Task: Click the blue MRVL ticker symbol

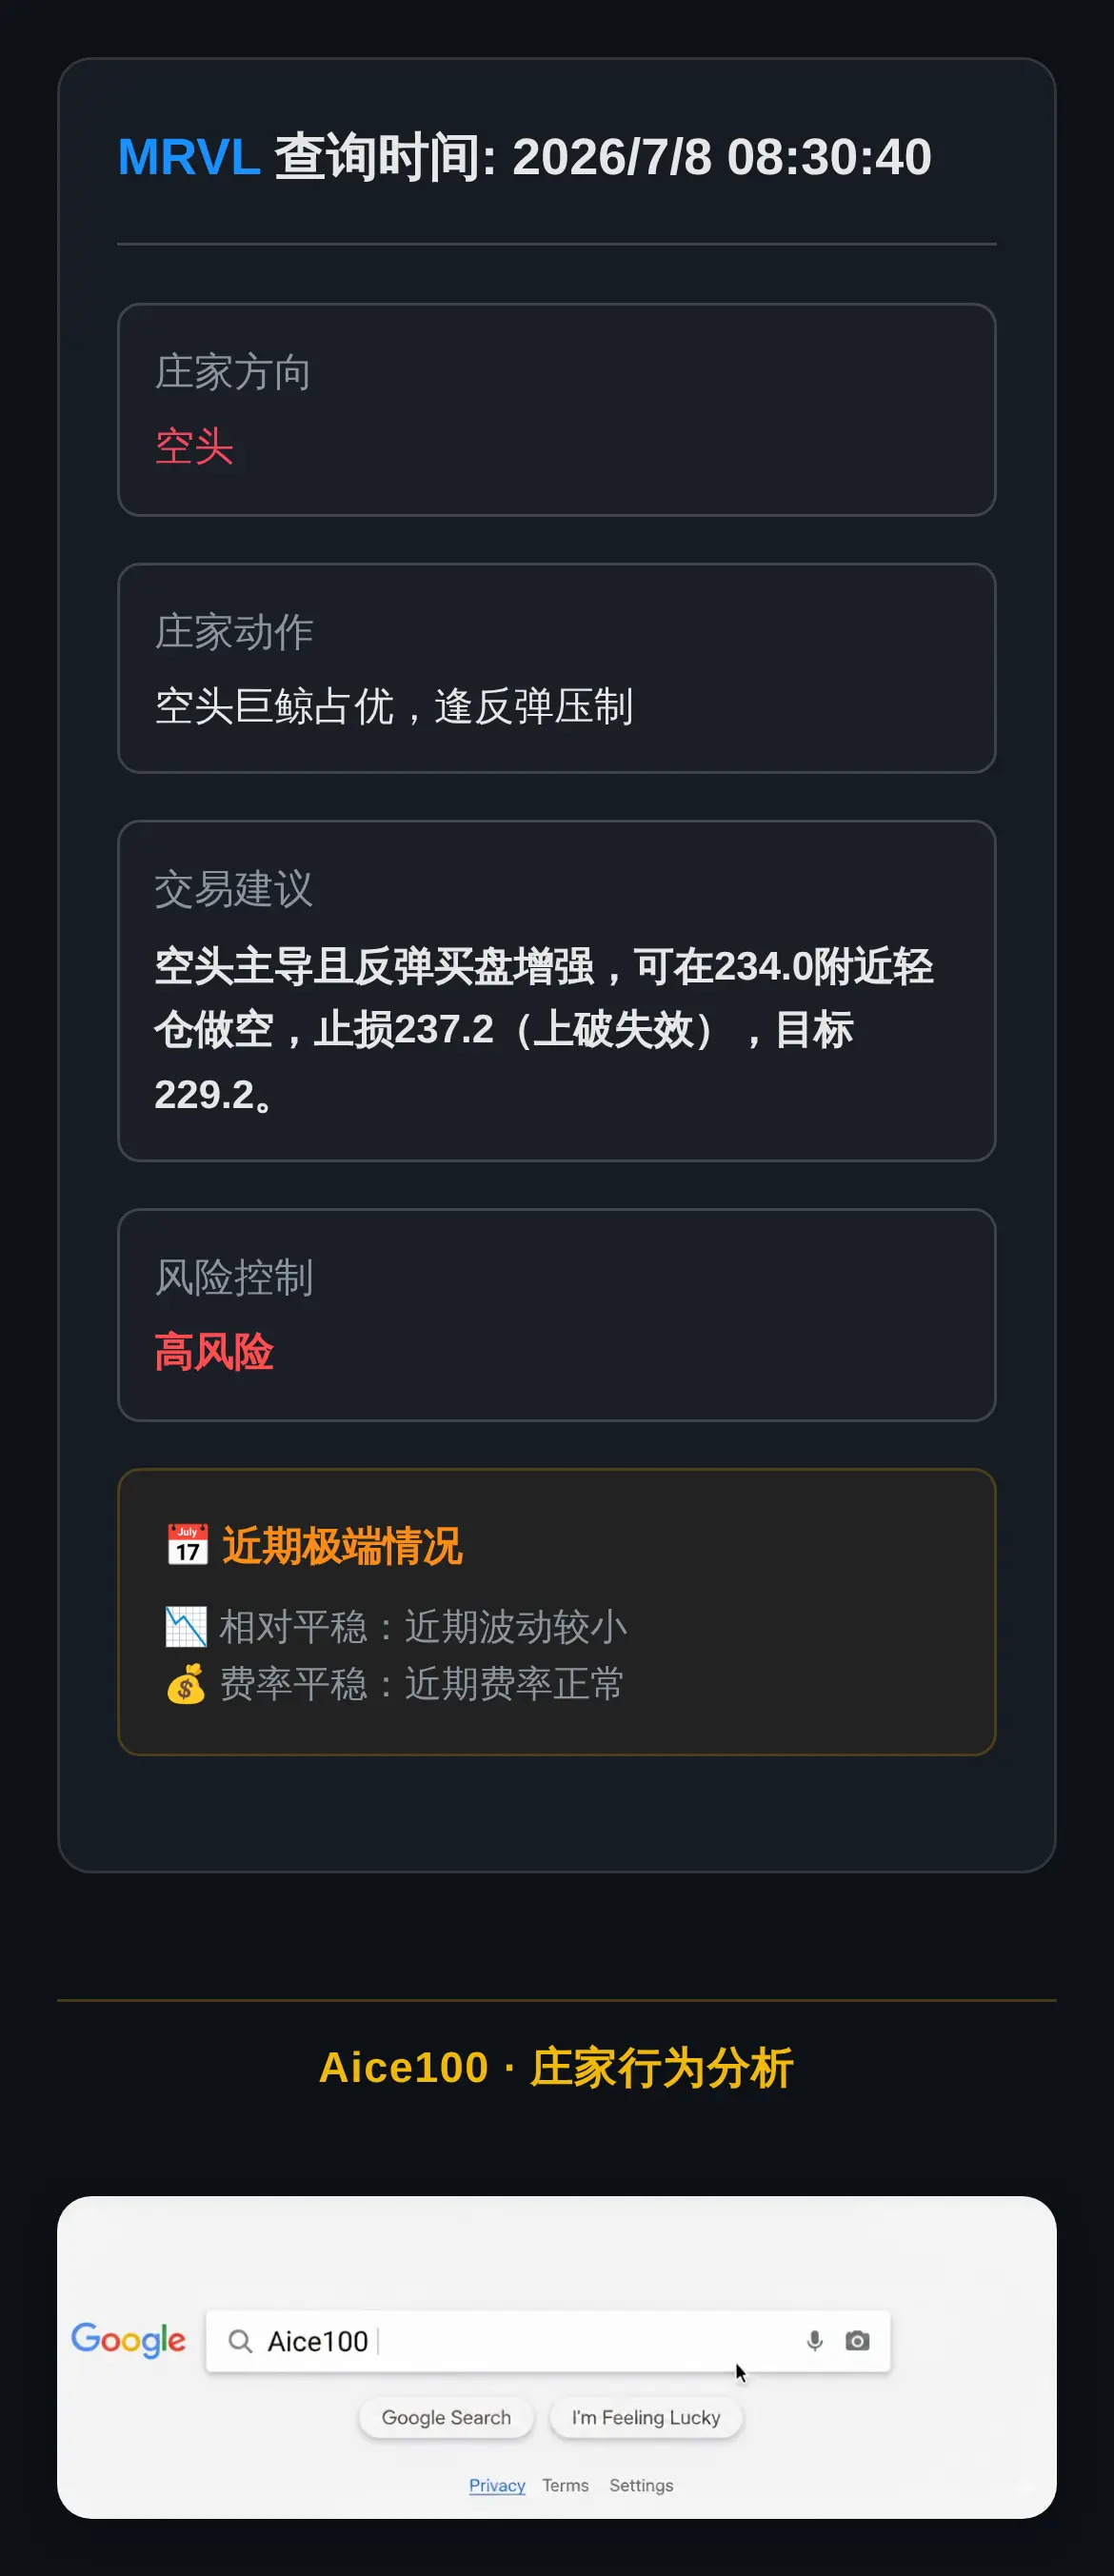Action: pyautogui.click(x=189, y=157)
